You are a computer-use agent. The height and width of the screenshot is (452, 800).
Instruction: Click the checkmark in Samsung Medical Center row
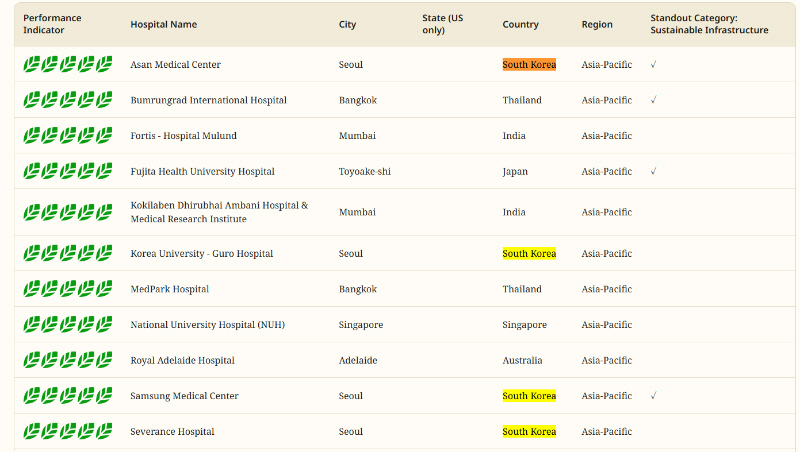(654, 396)
